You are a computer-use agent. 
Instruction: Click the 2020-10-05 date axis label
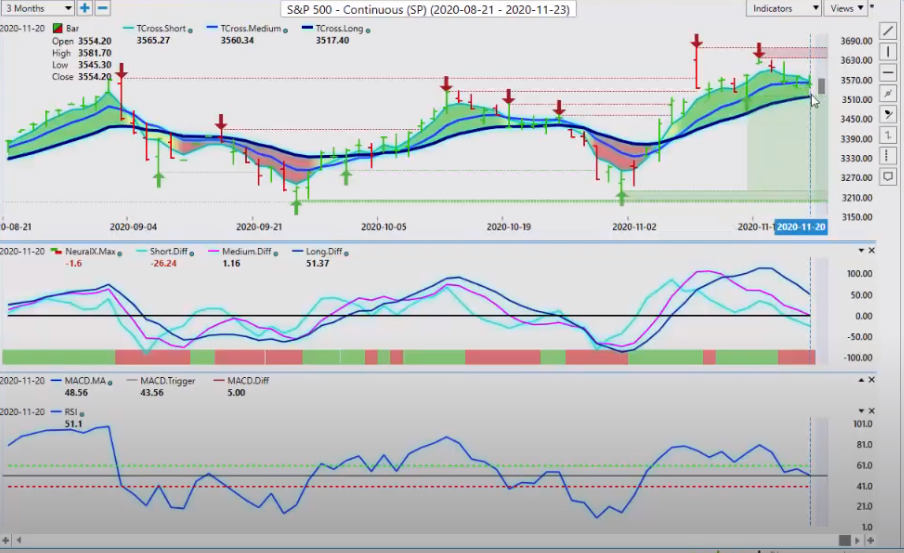click(x=383, y=227)
